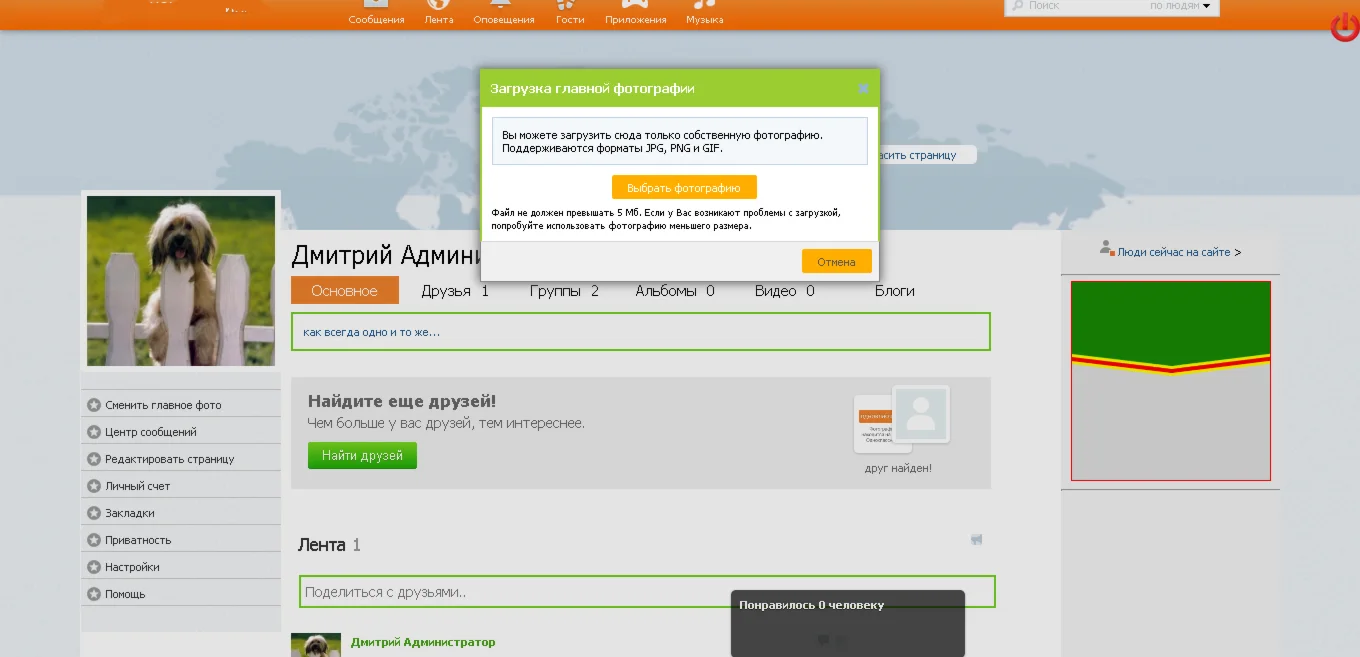Click the Лента 1 section heading
Image resolution: width=1360 pixels, height=657 pixels.
[329, 545]
